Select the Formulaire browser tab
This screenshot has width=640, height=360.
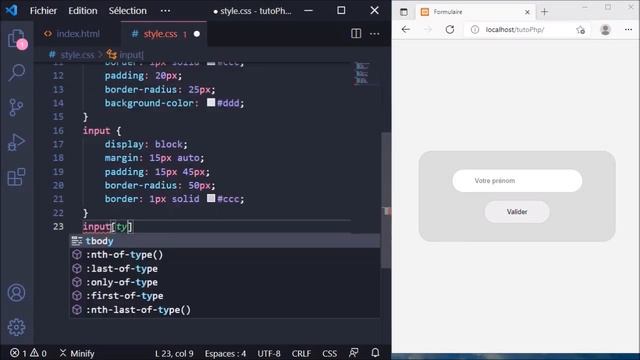[476, 12]
